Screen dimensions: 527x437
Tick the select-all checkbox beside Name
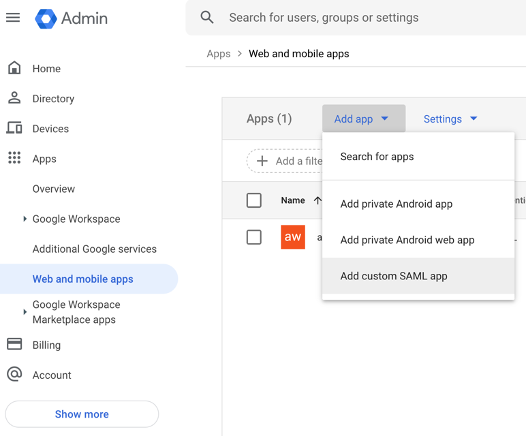coord(254,200)
